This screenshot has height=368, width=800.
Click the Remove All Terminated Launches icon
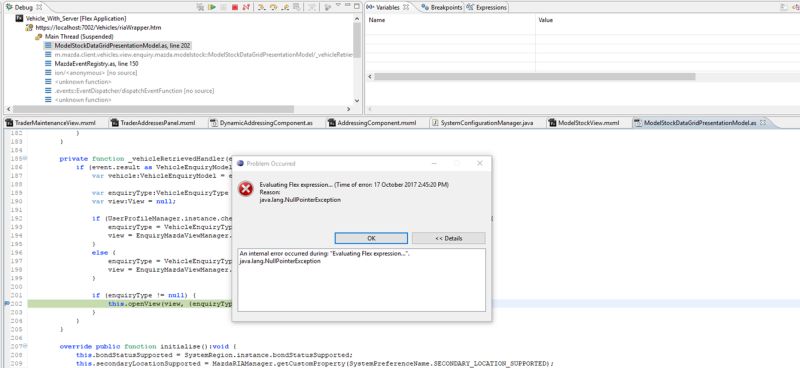[200, 7]
